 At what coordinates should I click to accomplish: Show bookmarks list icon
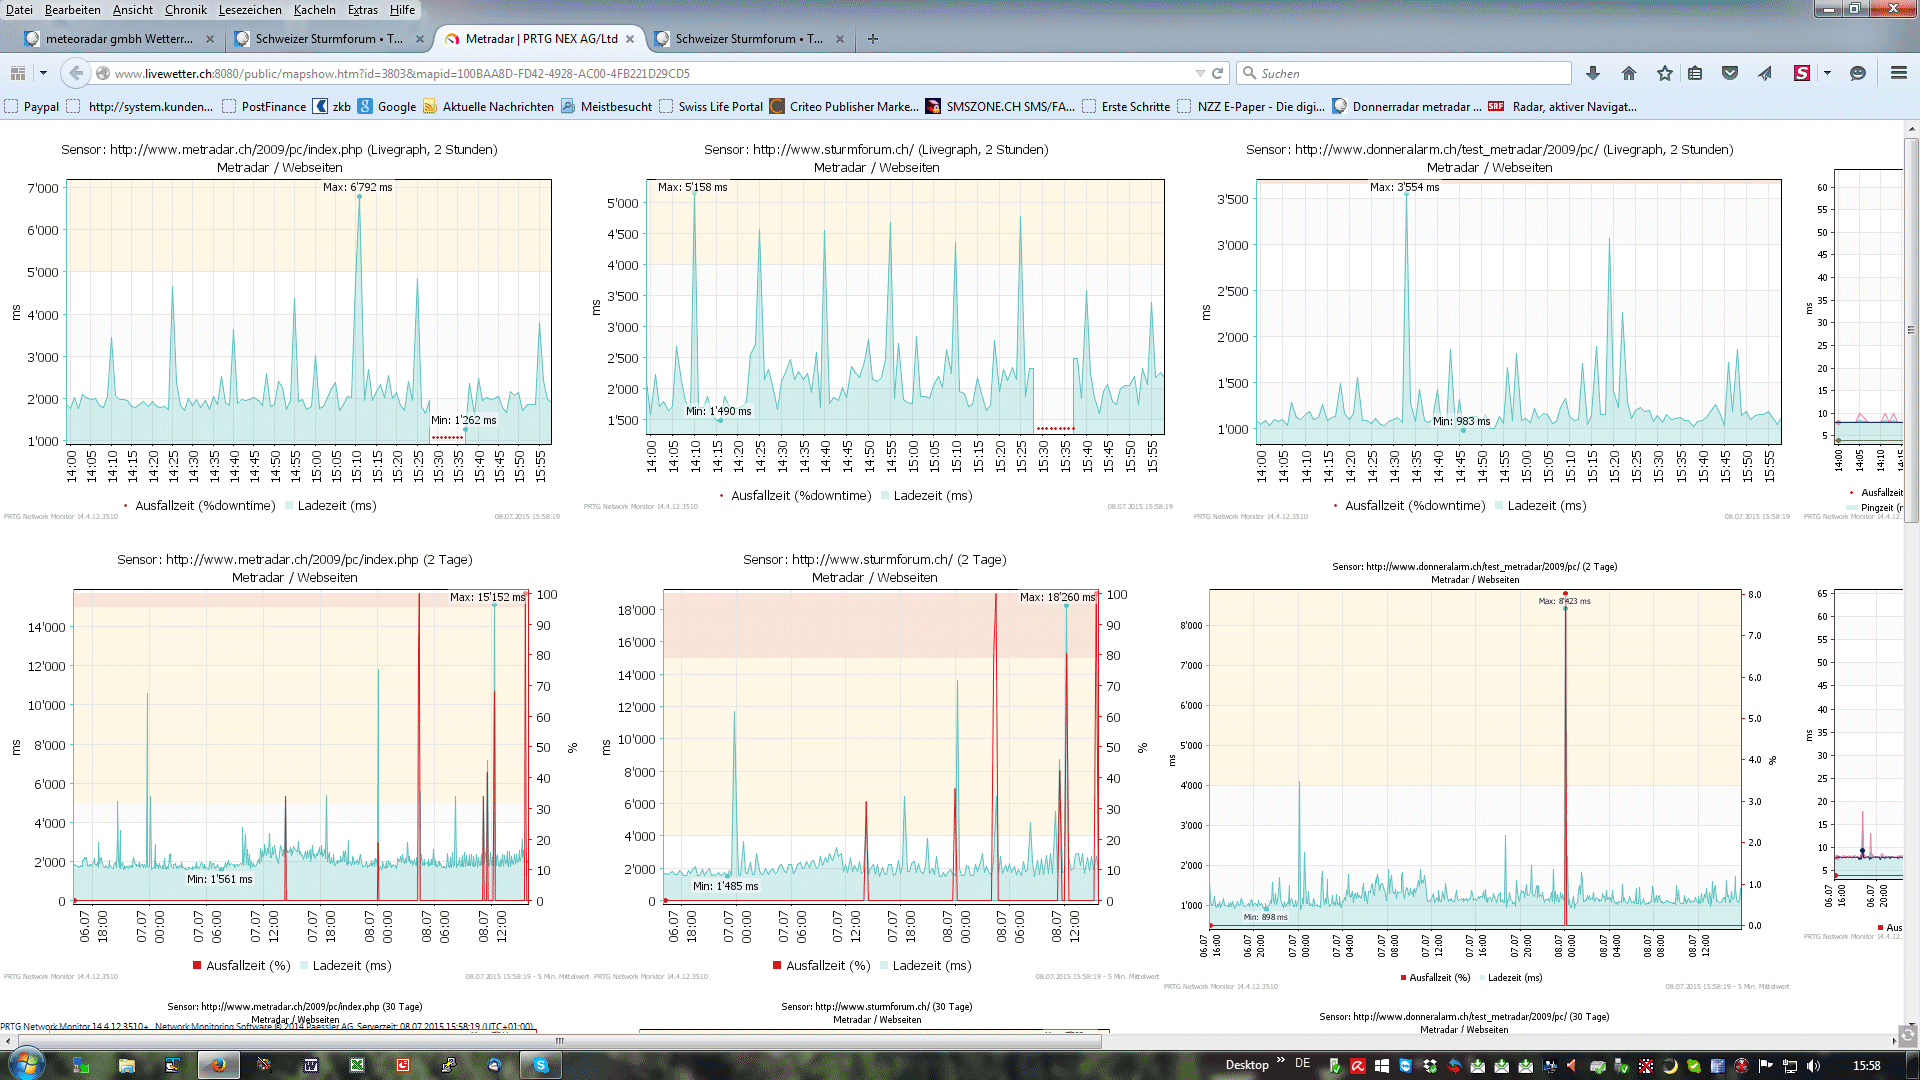tap(1695, 73)
